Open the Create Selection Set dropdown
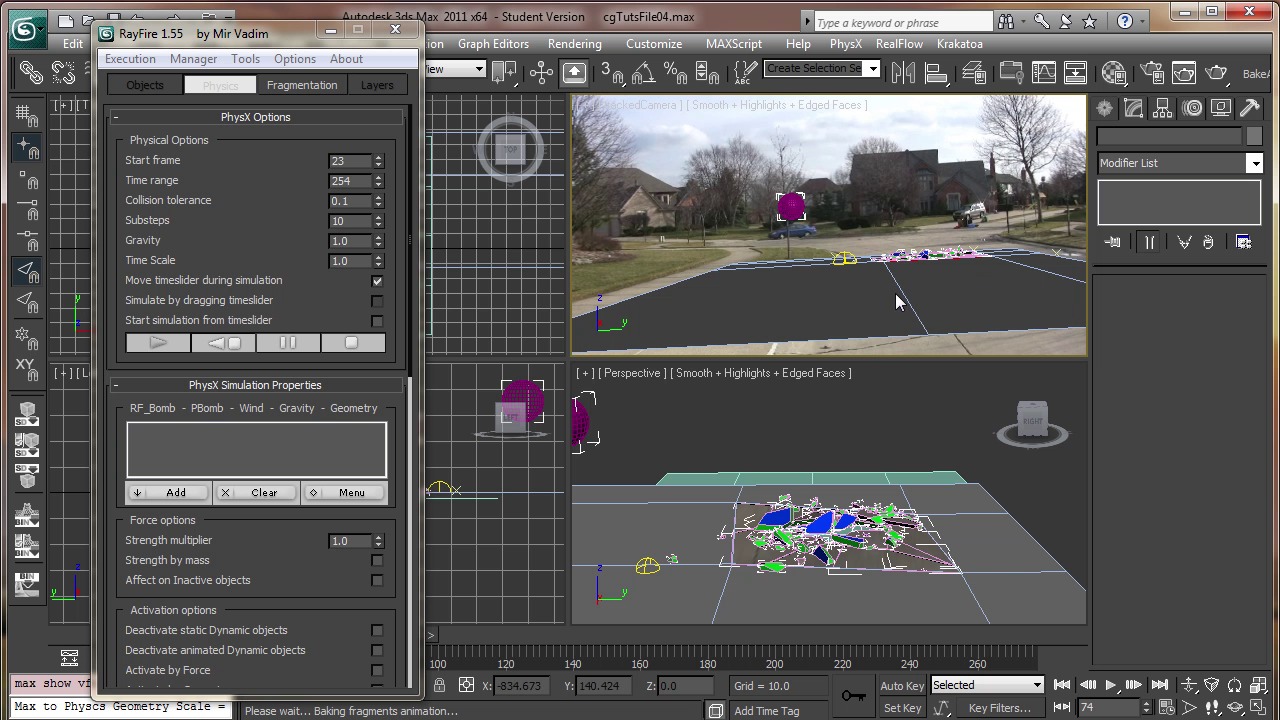 pos(872,68)
